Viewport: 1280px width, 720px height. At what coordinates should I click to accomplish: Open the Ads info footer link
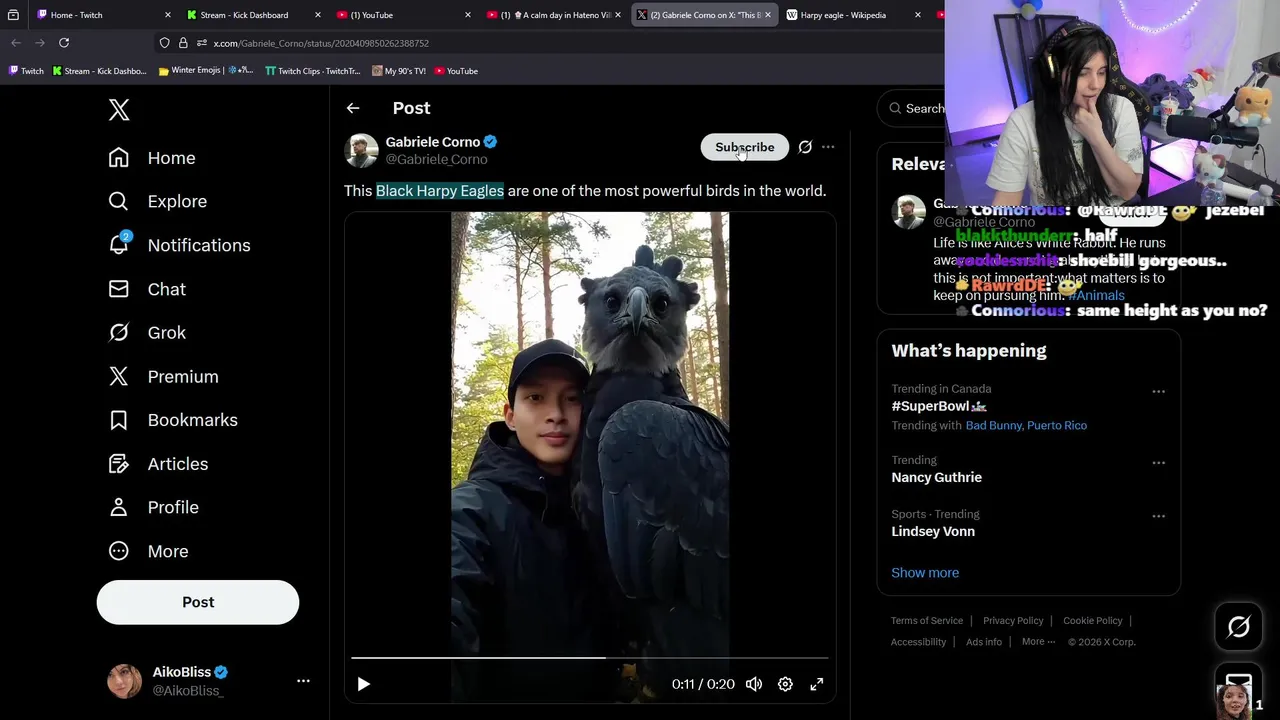(x=984, y=642)
